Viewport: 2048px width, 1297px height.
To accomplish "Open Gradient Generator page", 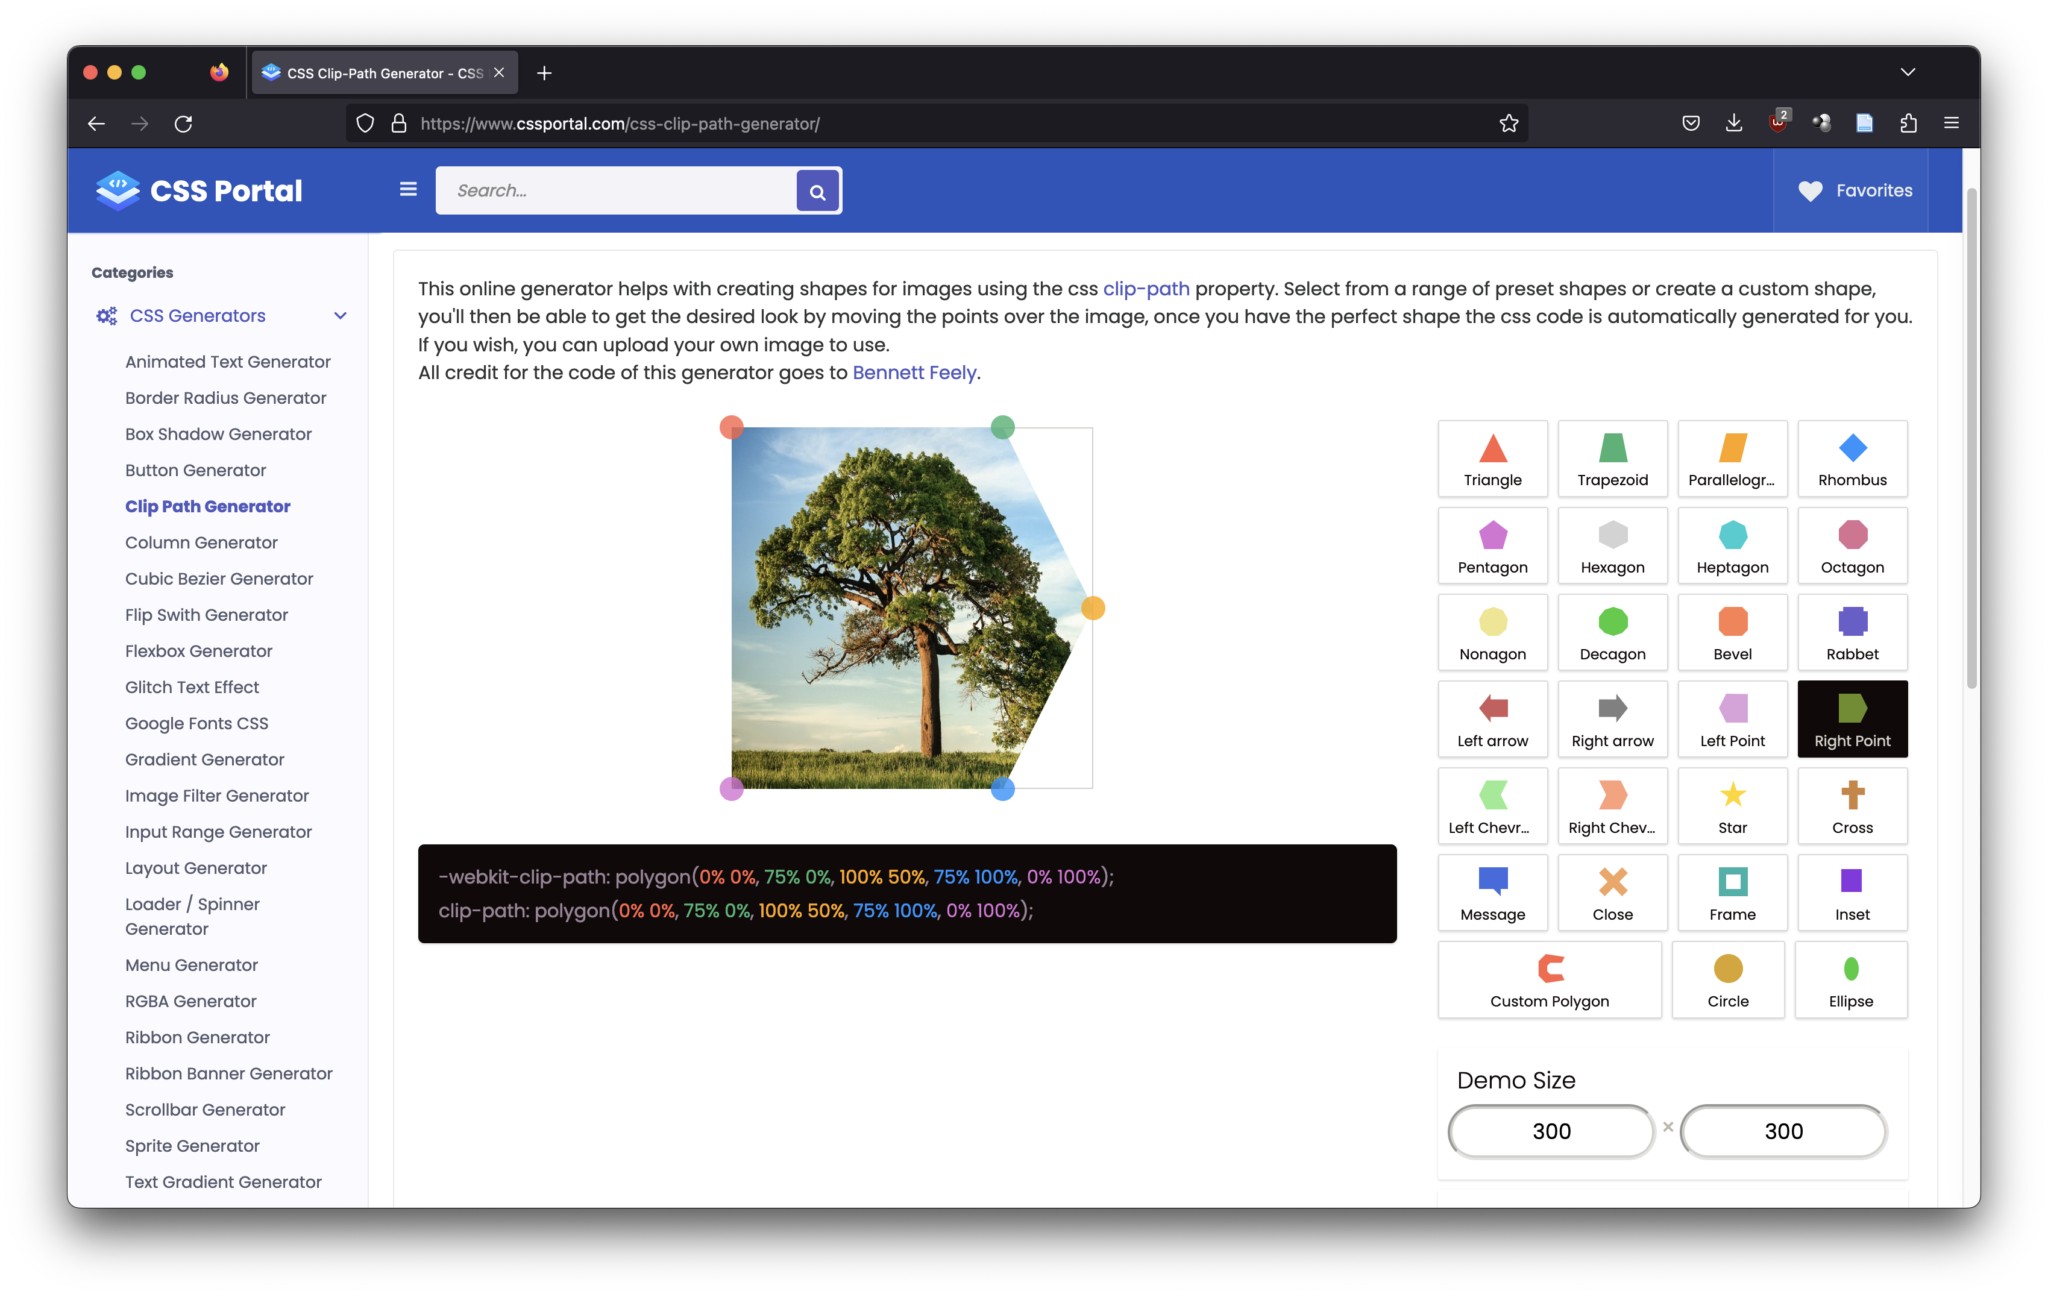I will (x=204, y=760).
